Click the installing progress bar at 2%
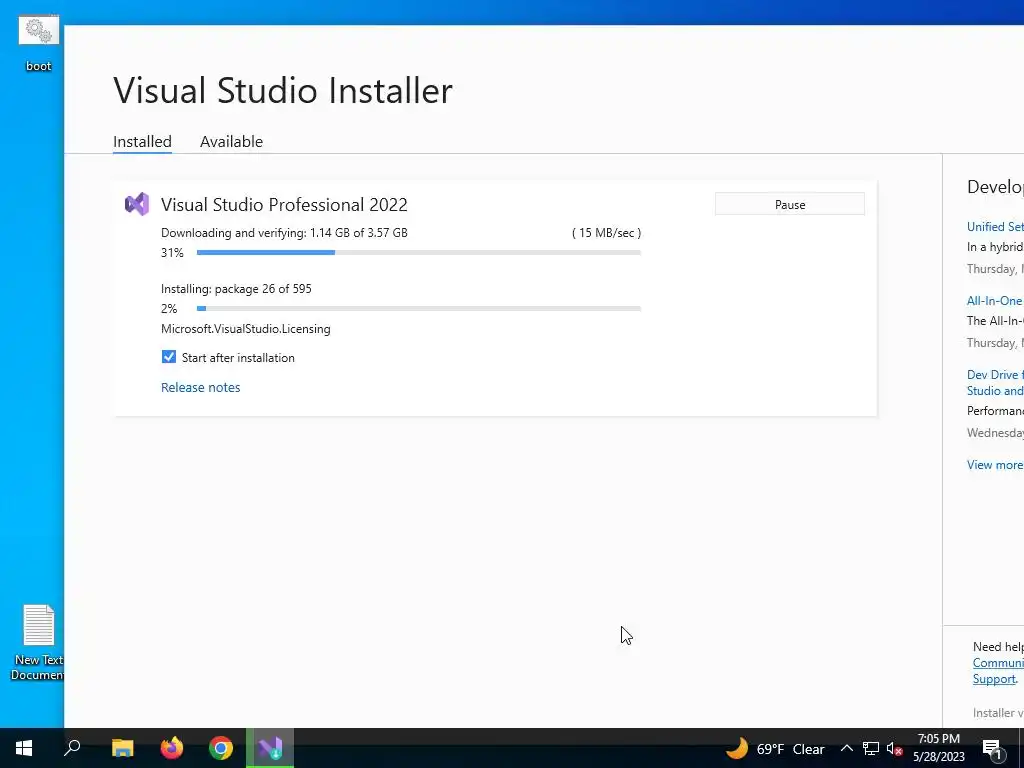Viewport: 1024px width, 768px height. 419,308
